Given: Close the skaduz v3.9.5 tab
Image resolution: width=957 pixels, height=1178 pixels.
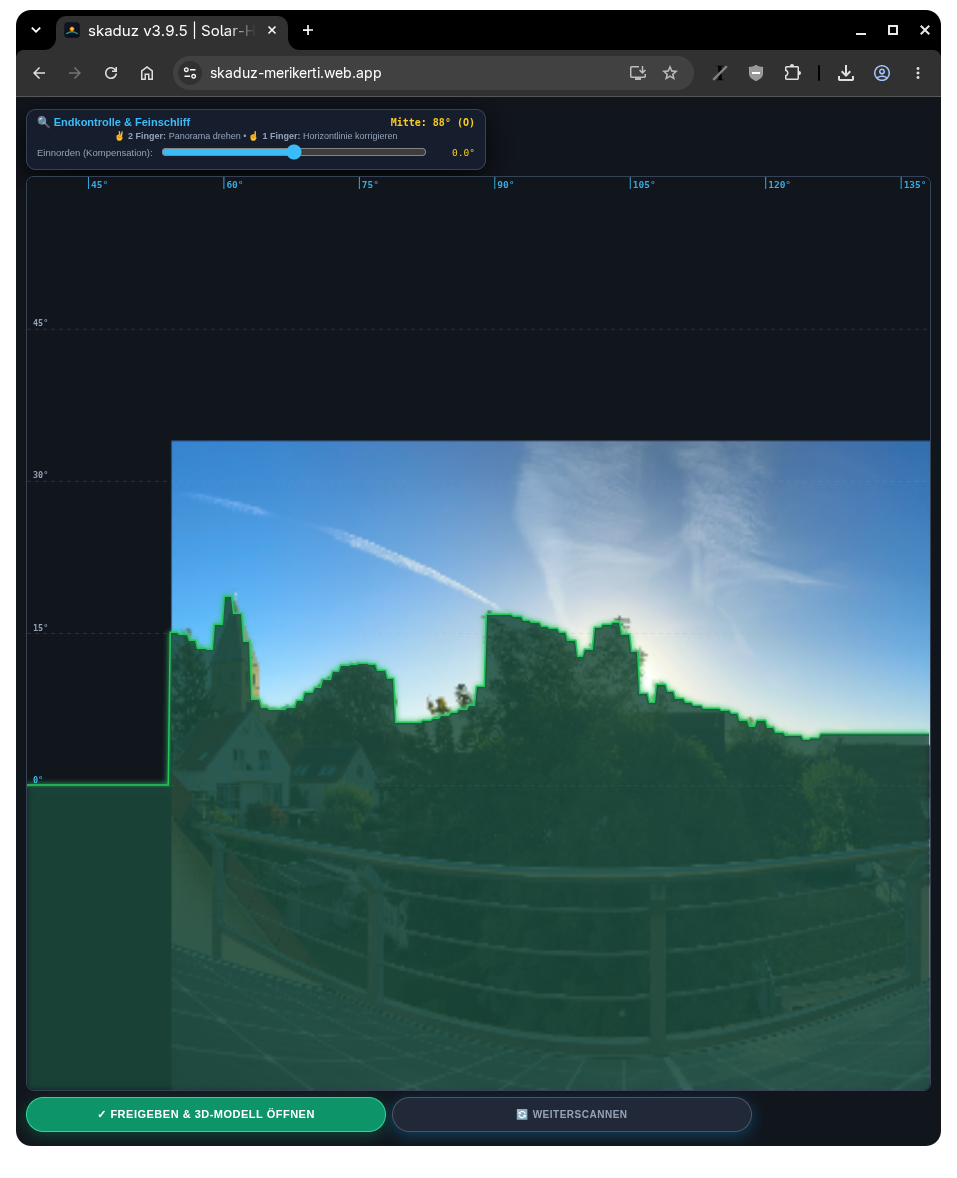Looking at the screenshot, I should click(x=272, y=30).
